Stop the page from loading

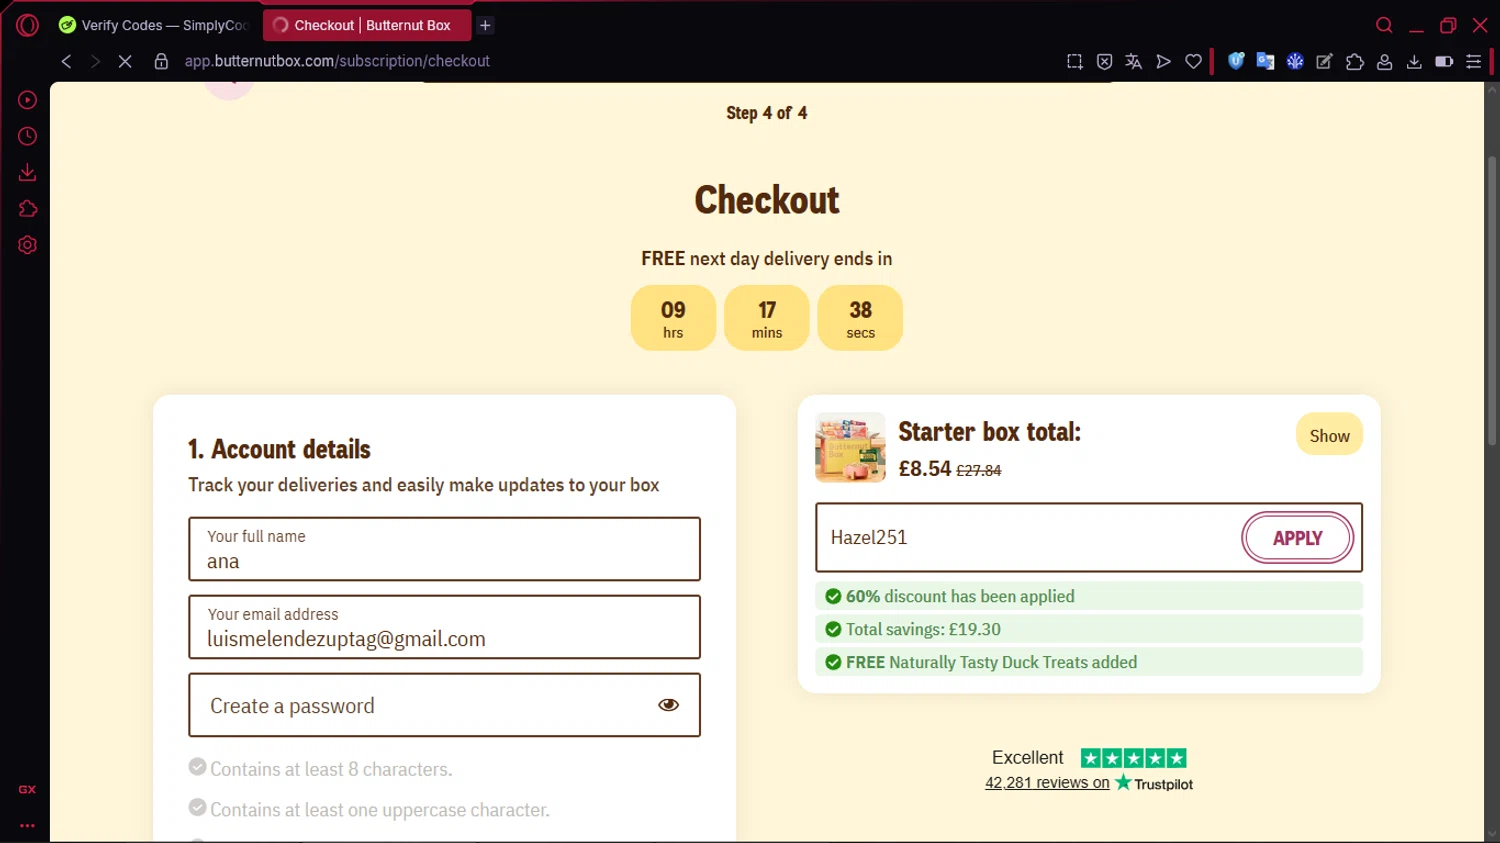coord(125,61)
